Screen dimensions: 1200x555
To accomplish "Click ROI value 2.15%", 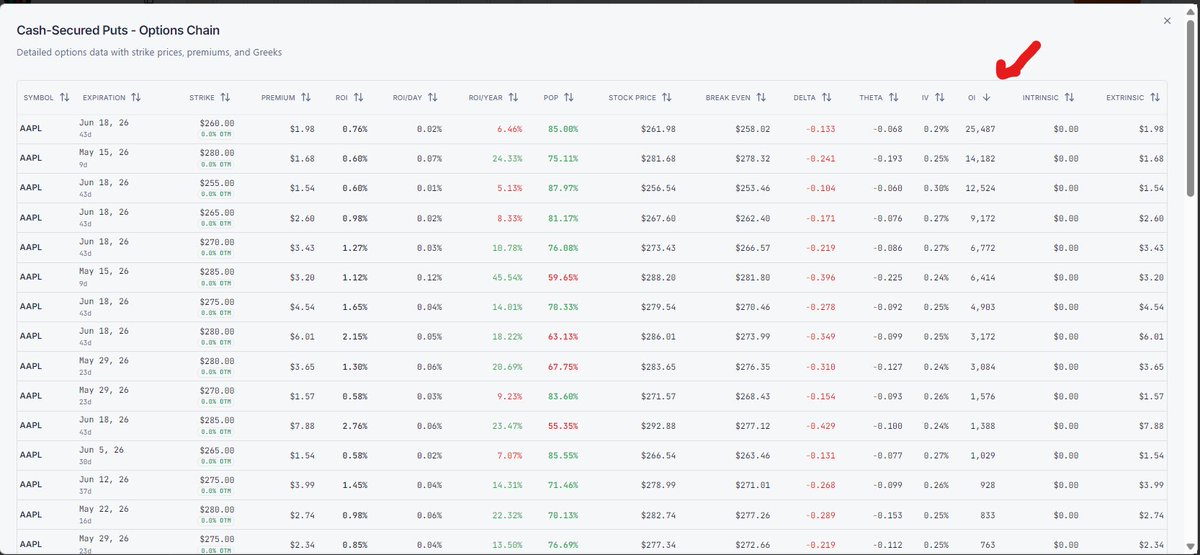I will (355, 337).
